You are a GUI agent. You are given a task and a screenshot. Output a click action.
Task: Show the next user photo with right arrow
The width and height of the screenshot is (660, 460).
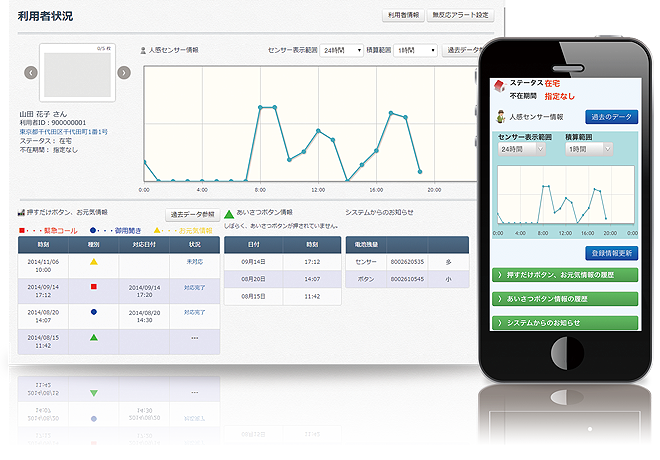124,73
